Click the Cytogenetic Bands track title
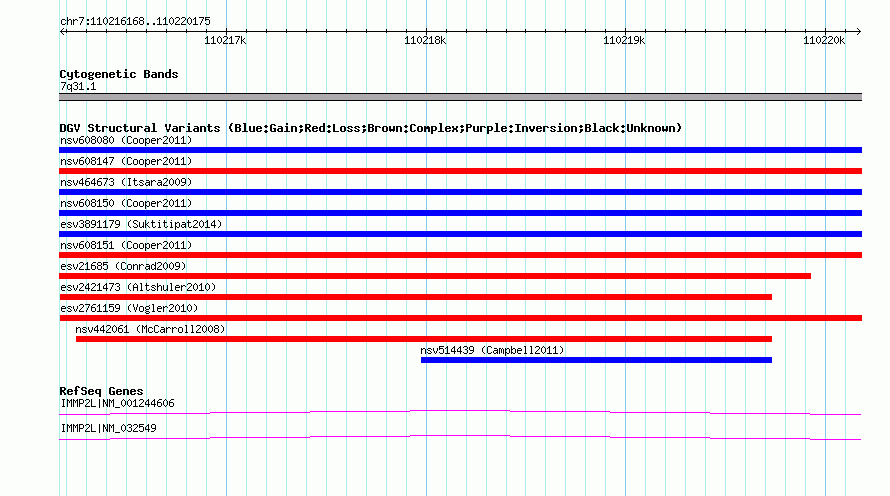Screen dimensions: 890x496 click(119, 74)
